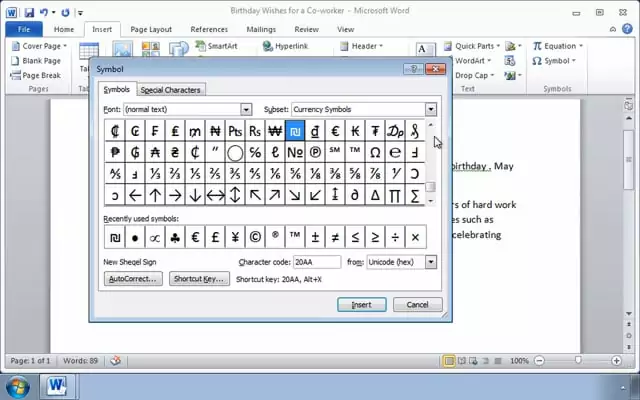Screen dimensions: 640x400
Task: Insert SmartArt from the ribbon
Action: [x=216, y=46]
